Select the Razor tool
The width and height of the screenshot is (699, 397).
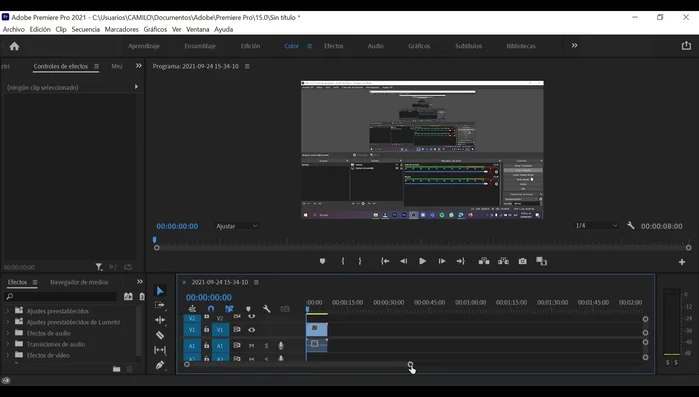tap(160, 335)
